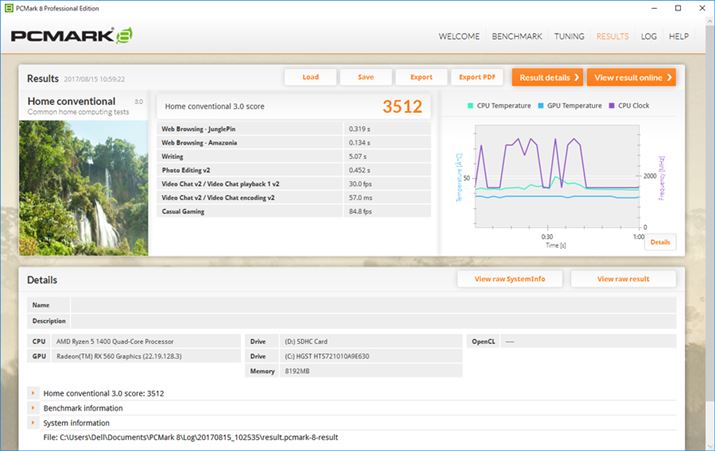Select Photo Editing v2 row

click(x=294, y=170)
